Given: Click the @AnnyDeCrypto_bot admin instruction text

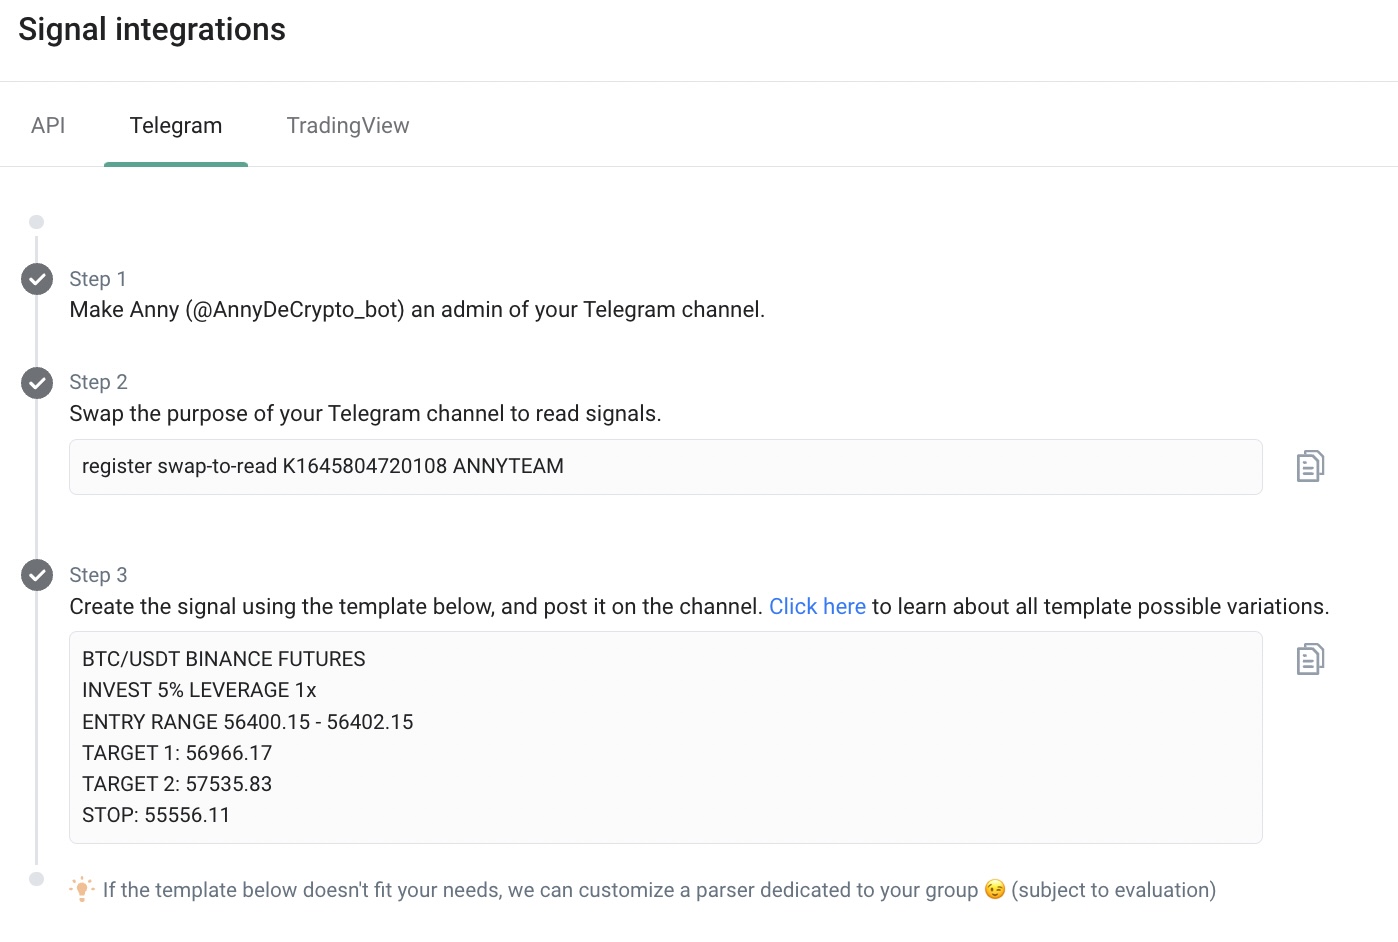Looking at the screenshot, I should tap(417, 310).
